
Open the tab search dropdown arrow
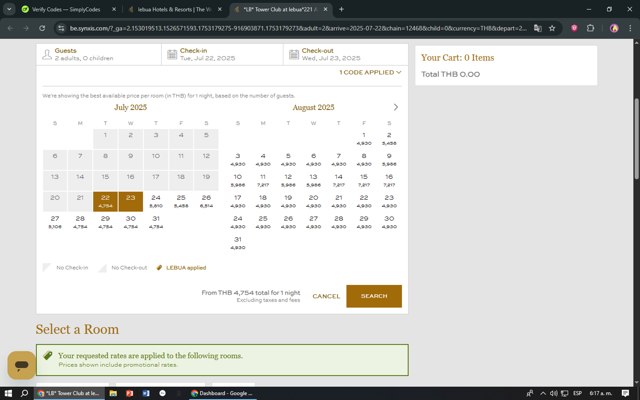9,9
